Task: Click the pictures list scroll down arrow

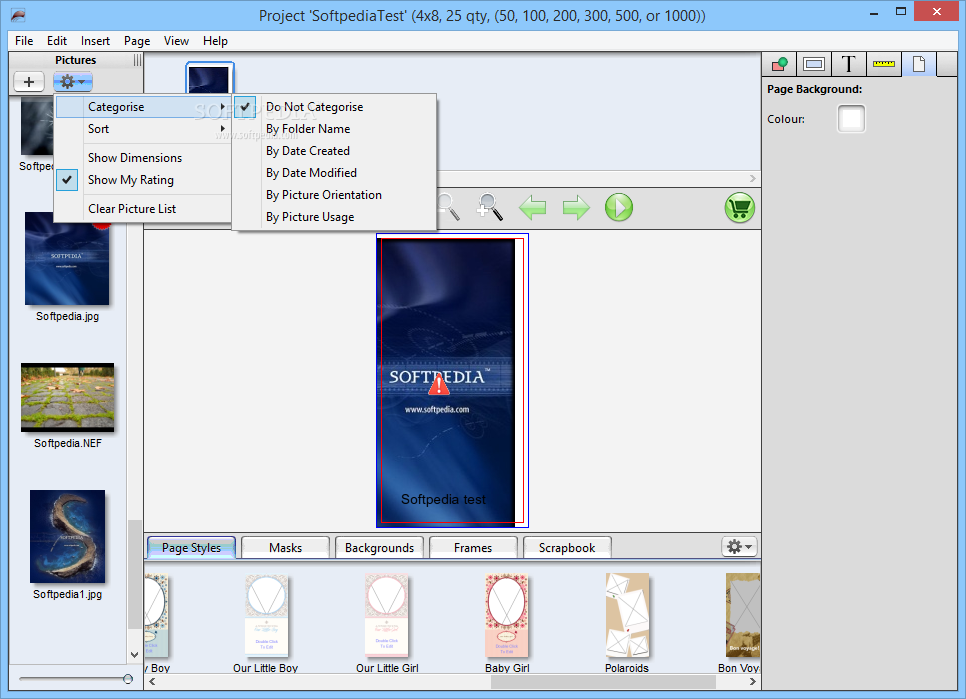Action: 134,655
